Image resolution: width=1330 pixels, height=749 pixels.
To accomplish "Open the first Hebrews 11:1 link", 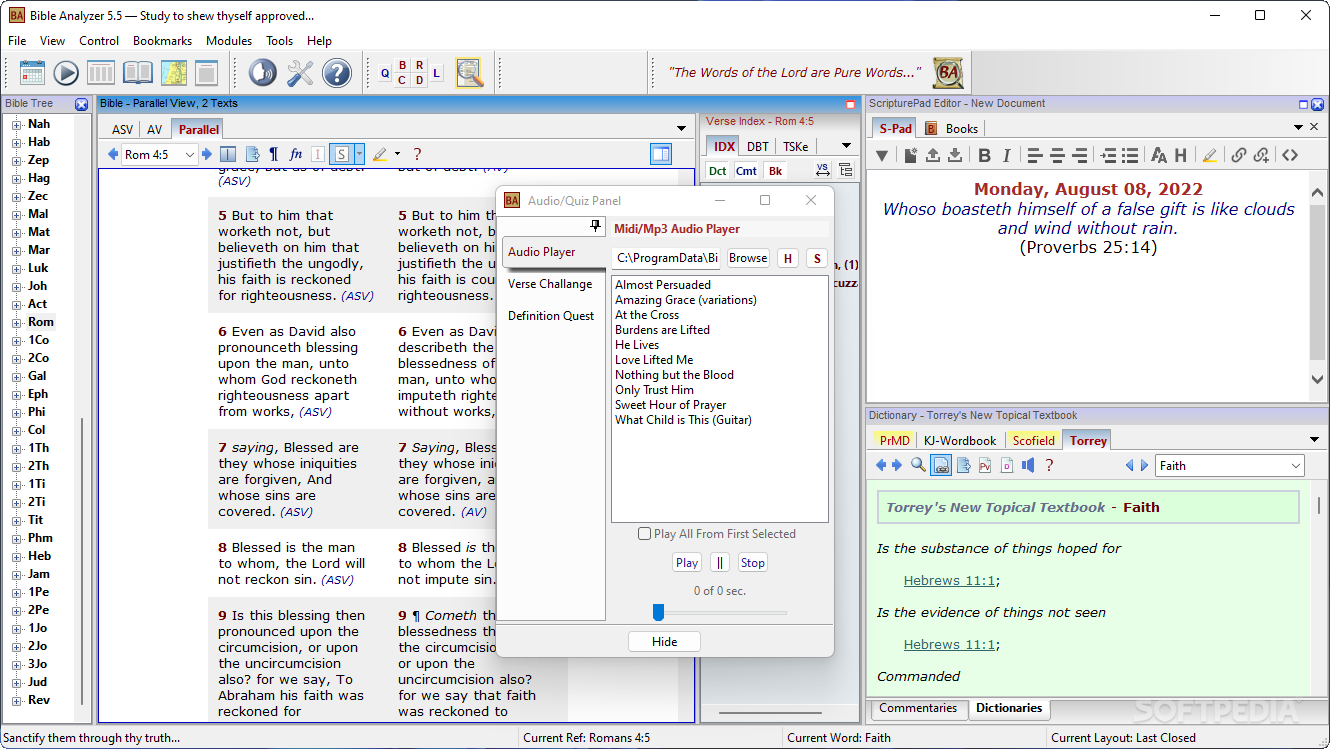I will tap(949, 581).
